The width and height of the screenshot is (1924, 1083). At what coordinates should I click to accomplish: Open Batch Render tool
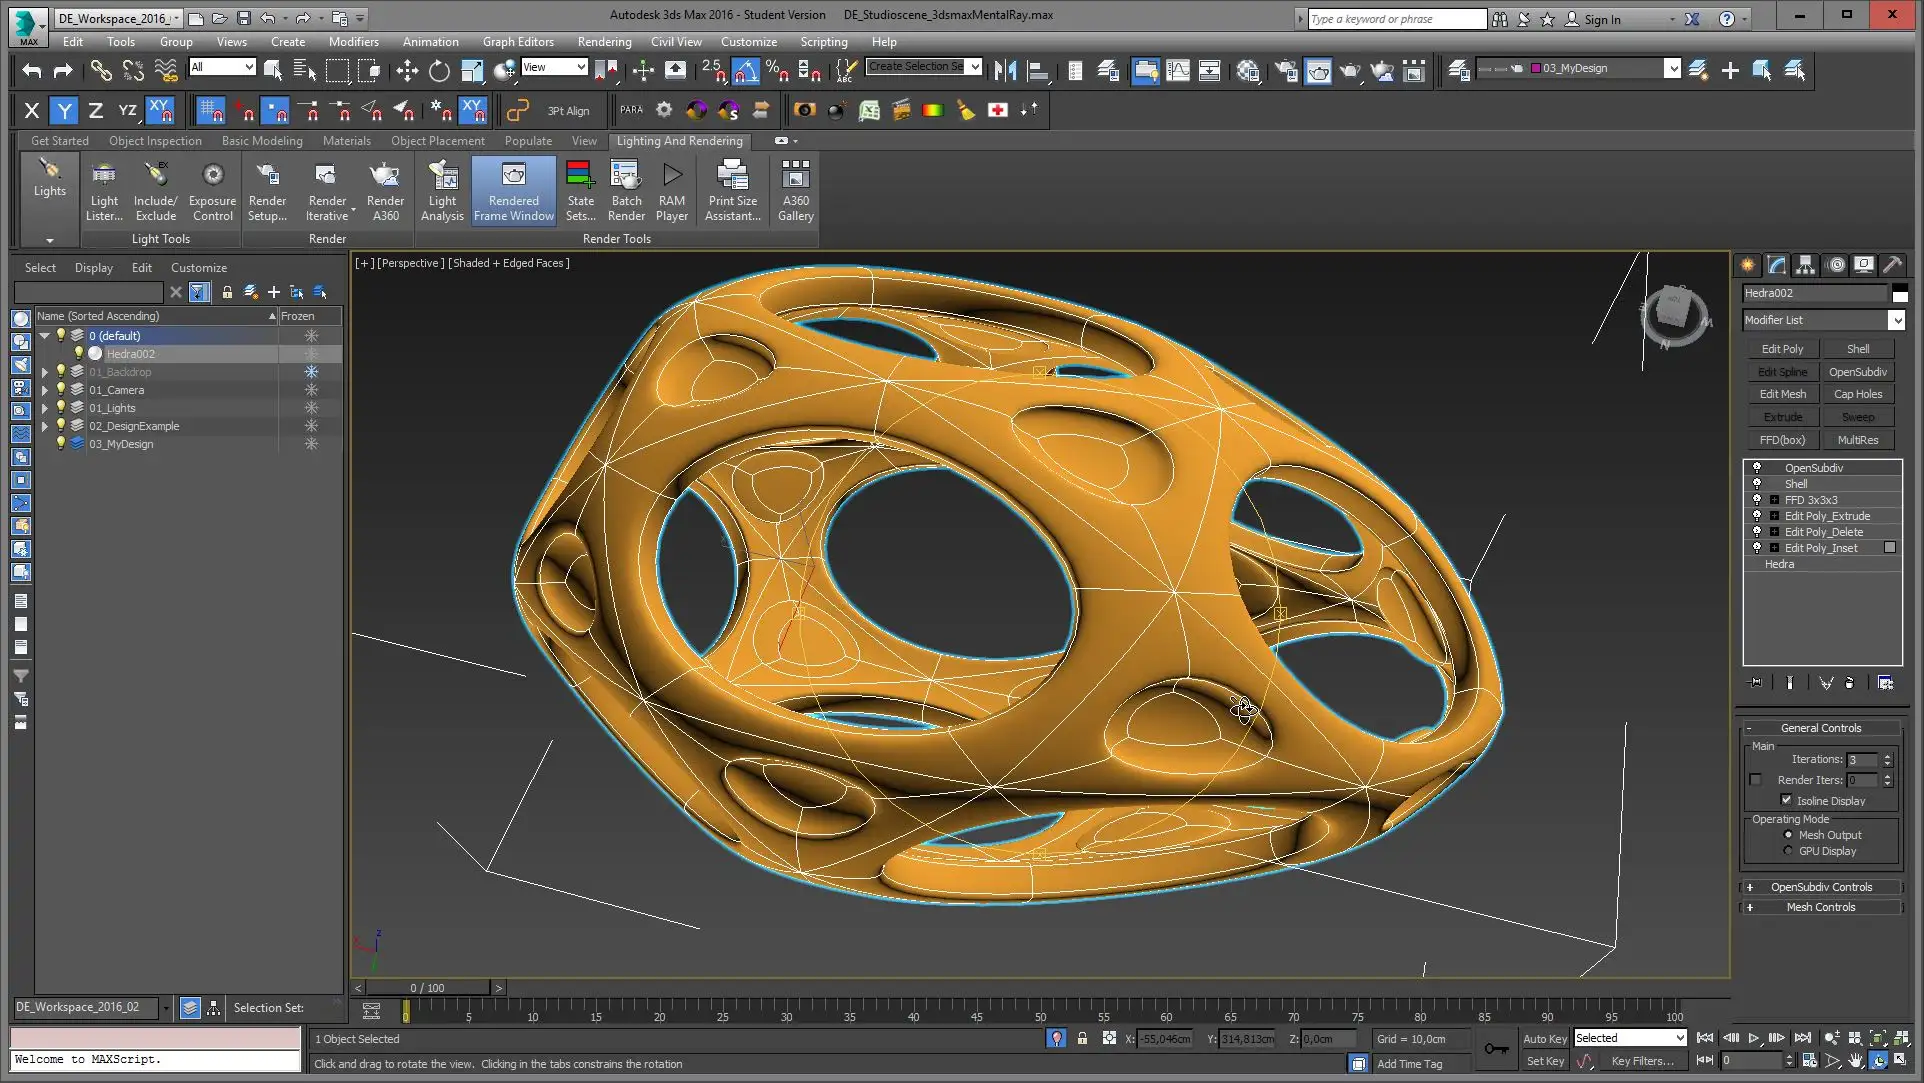point(626,191)
